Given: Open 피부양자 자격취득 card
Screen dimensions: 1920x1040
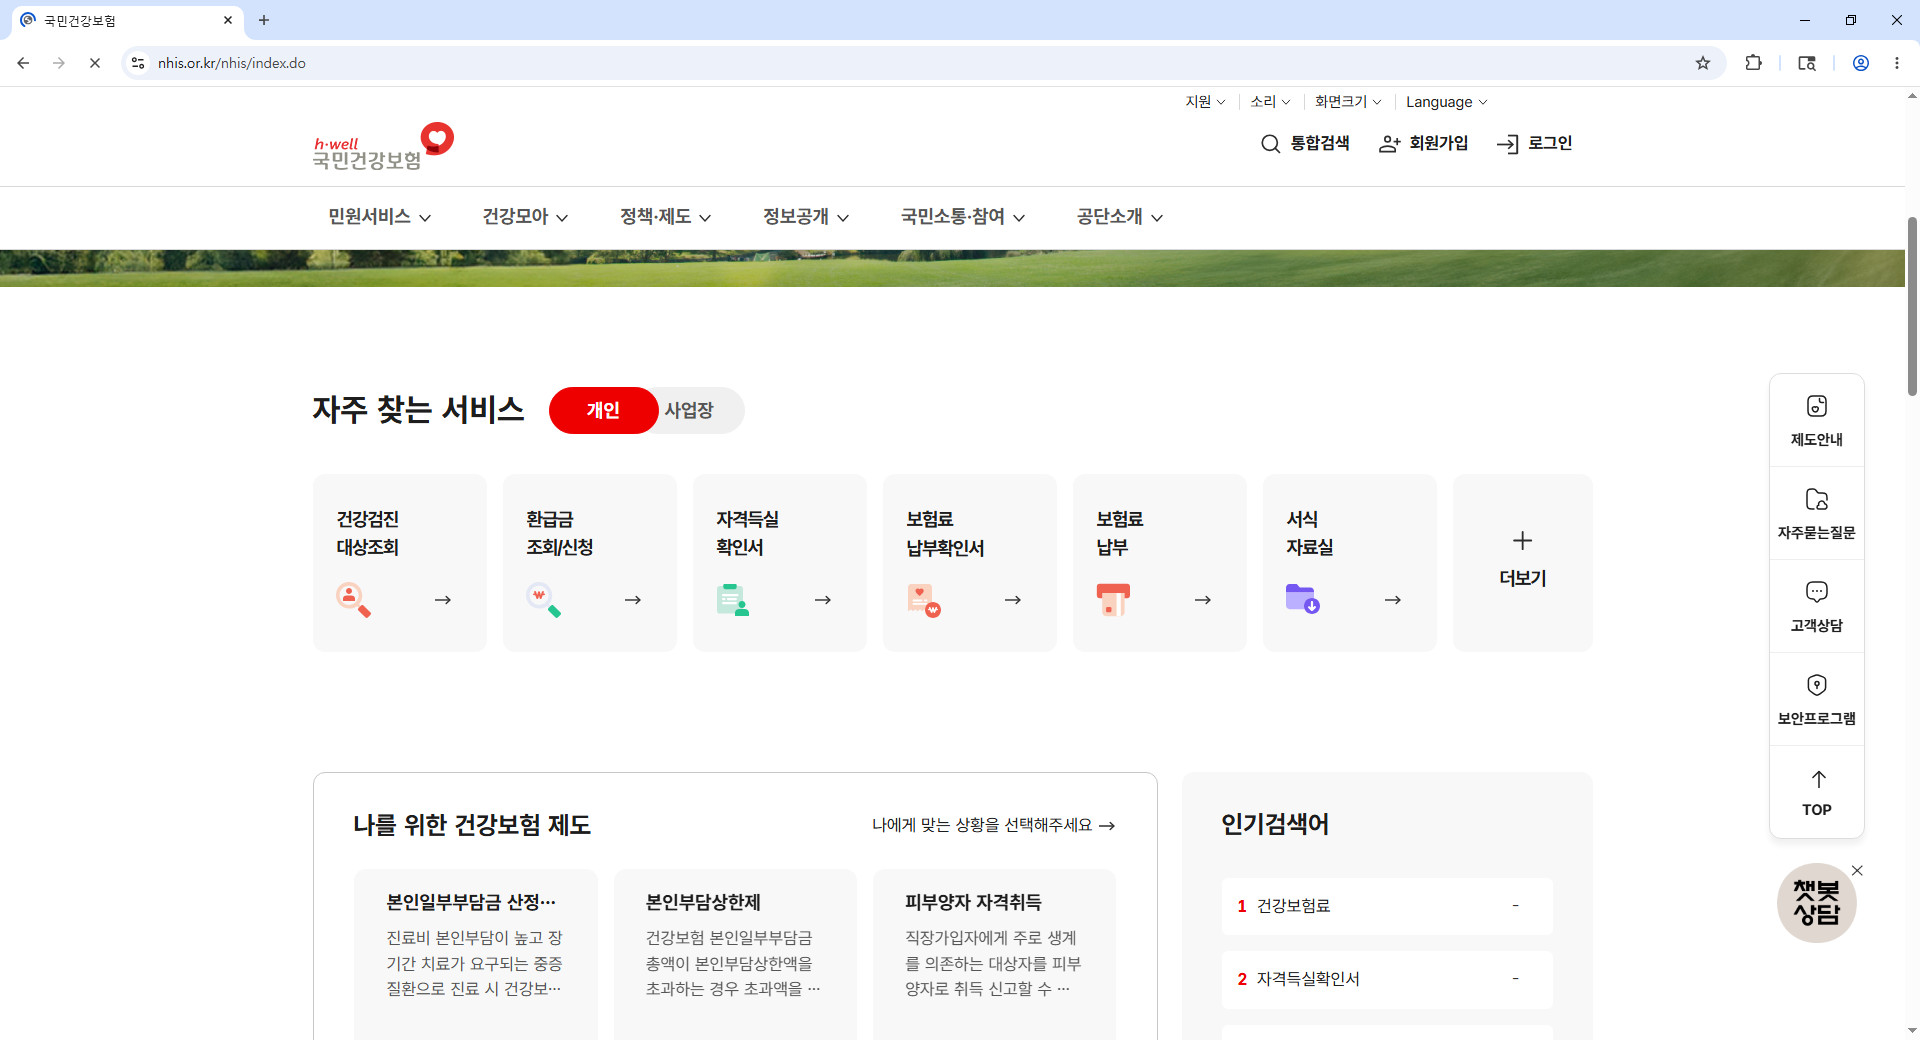Looking at the screenshot, I should (x=994, y=954).
